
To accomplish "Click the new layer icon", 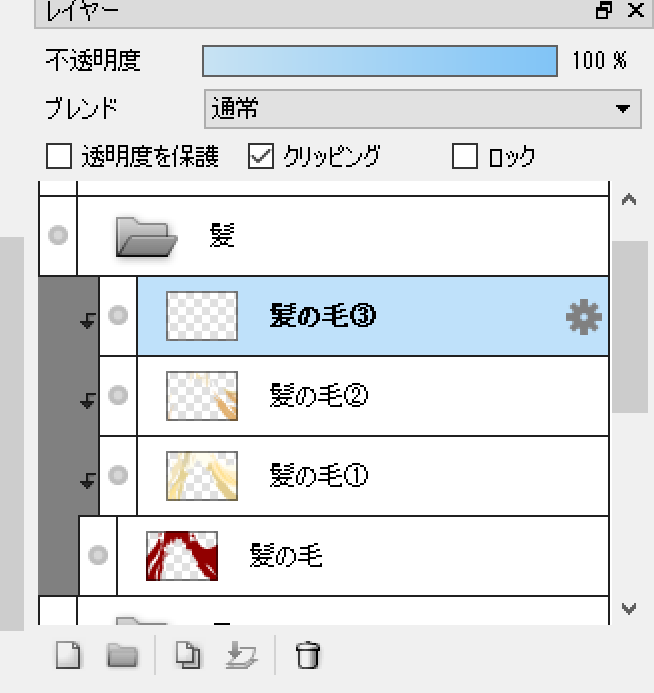I will pos(68,656).
